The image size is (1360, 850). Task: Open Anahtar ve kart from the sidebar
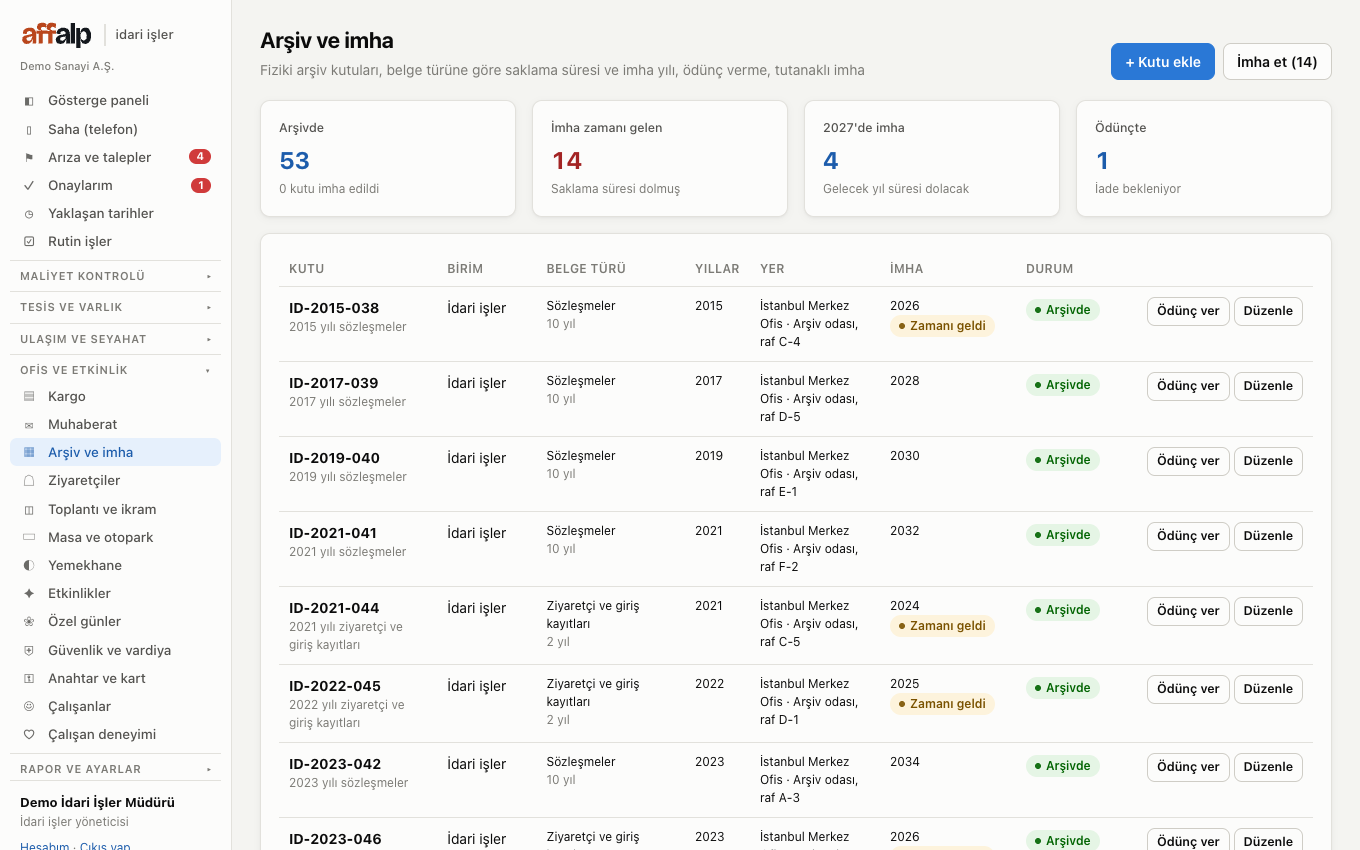pyautogui.click(x=115, y=678)
